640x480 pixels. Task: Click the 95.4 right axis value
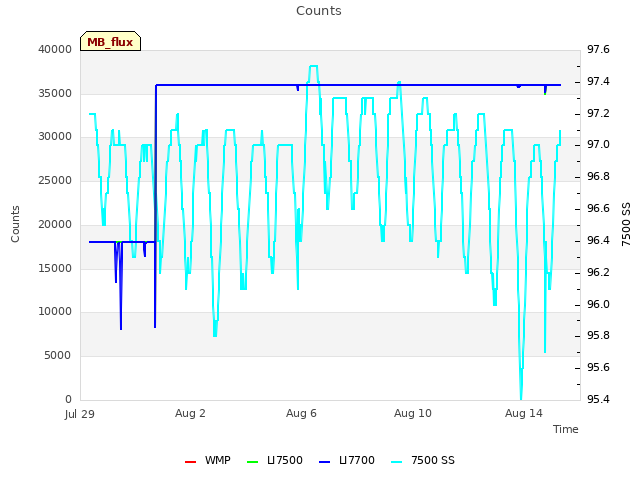tap(598, 399)
